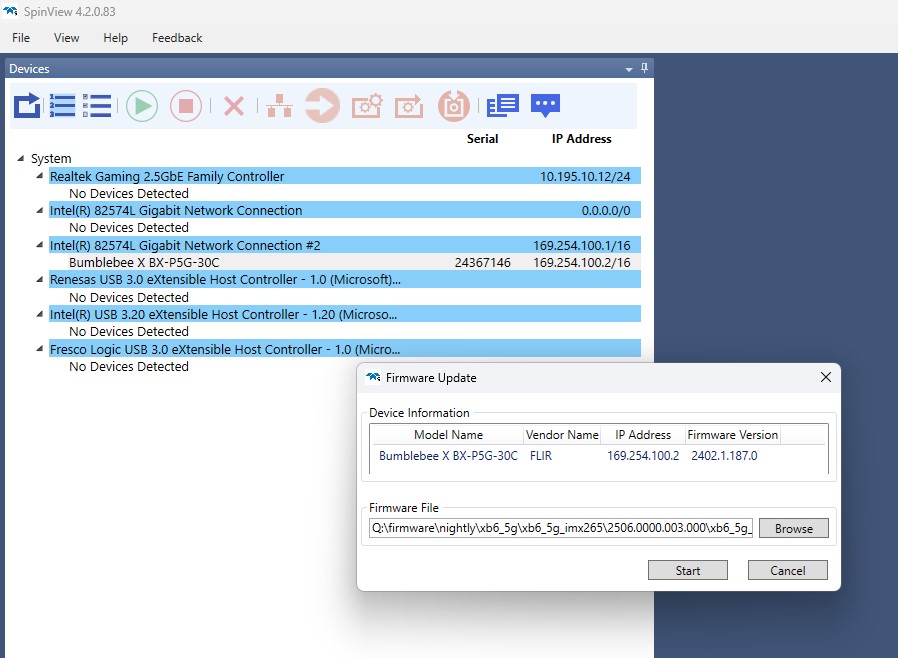
Task: Select the Renesas USB 3.0 Host Controller row
Action: point(345,279)
